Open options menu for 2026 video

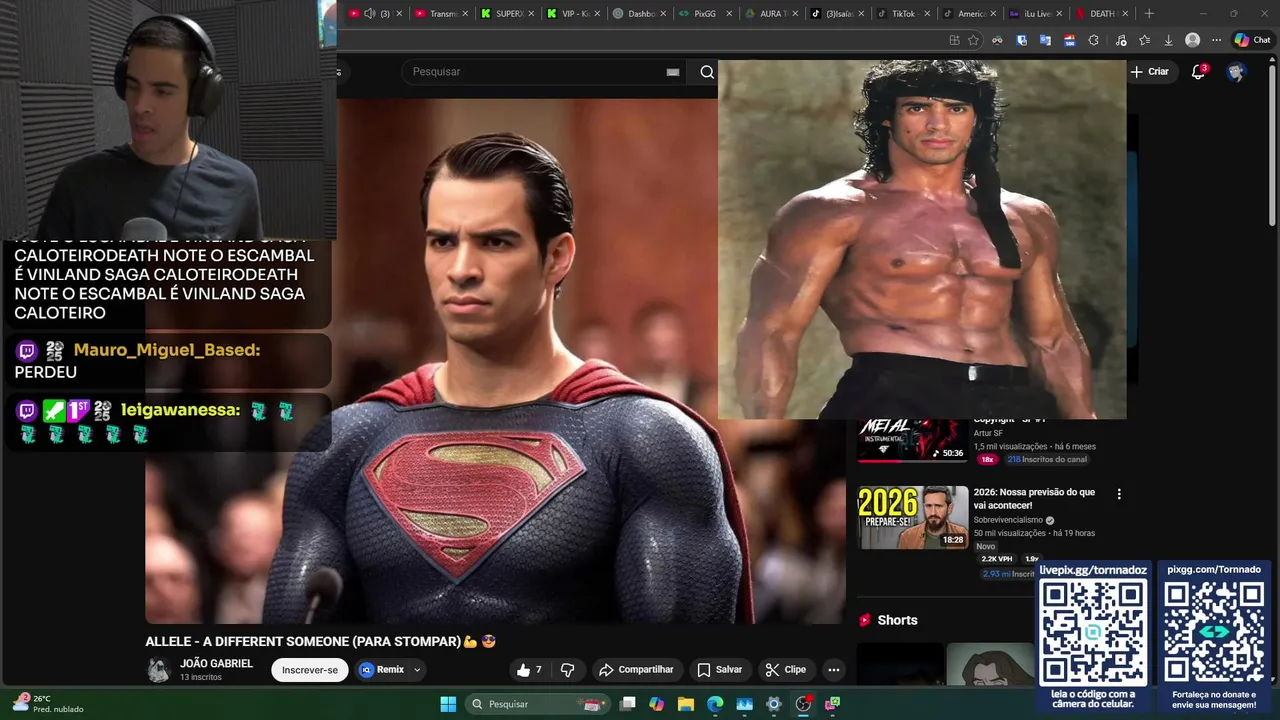coord(1119,494)
